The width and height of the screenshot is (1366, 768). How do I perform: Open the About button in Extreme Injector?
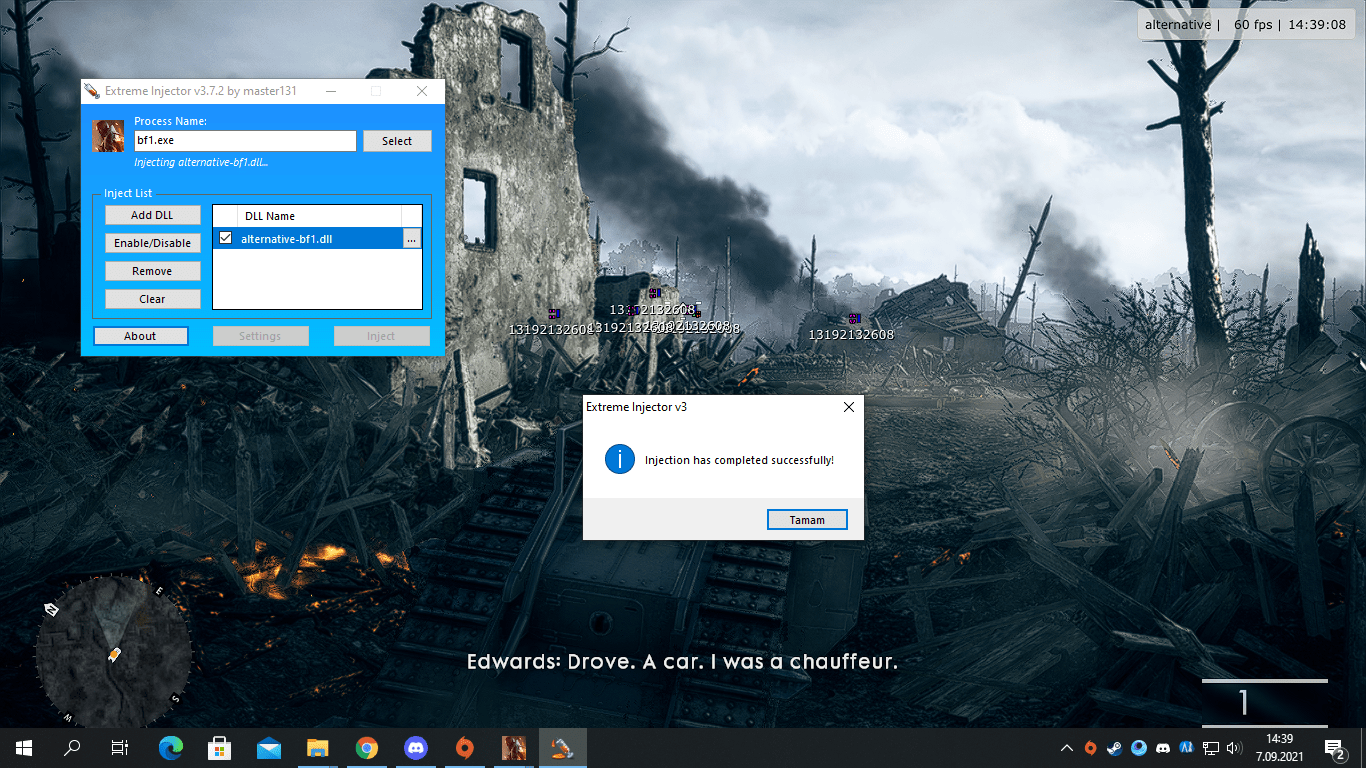tap(140, 336)
